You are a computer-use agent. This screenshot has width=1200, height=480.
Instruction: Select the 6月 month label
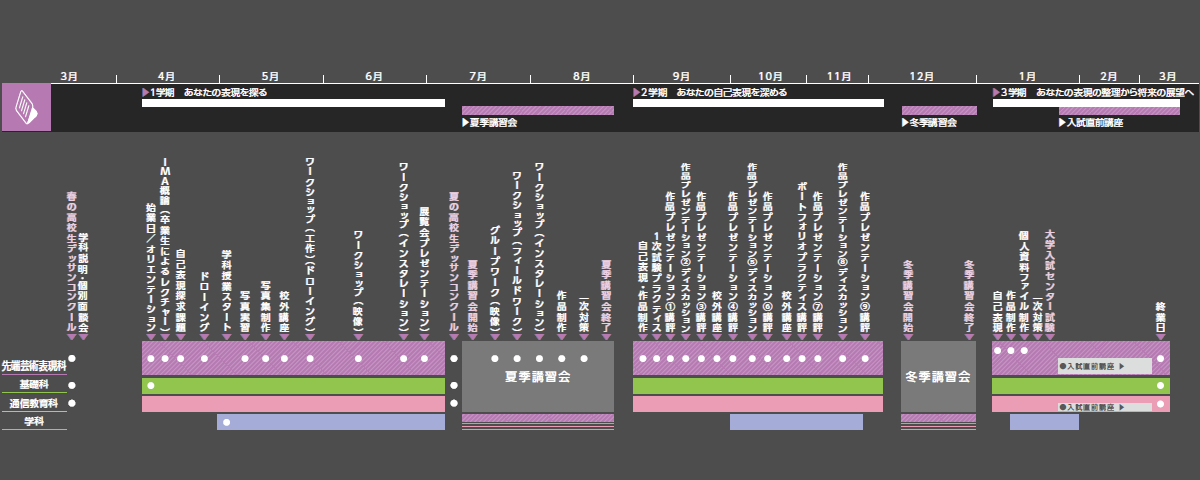[x=374, y=76]
